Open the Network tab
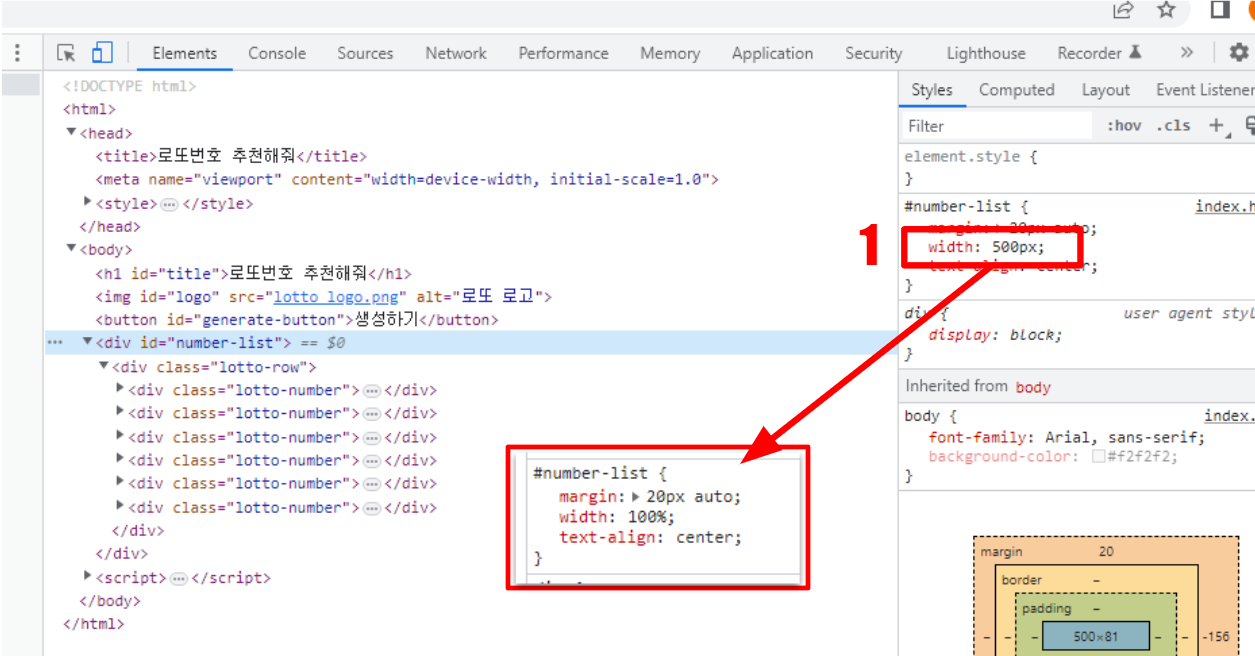 (456, 53)
